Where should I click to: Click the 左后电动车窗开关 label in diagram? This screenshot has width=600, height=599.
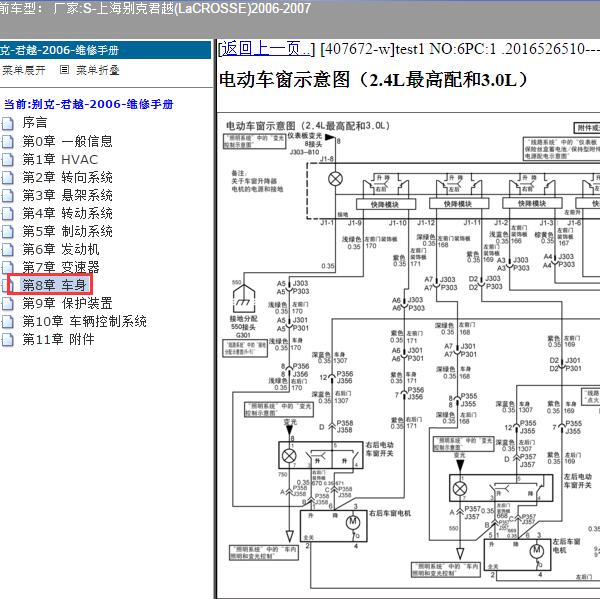(577, 481)
